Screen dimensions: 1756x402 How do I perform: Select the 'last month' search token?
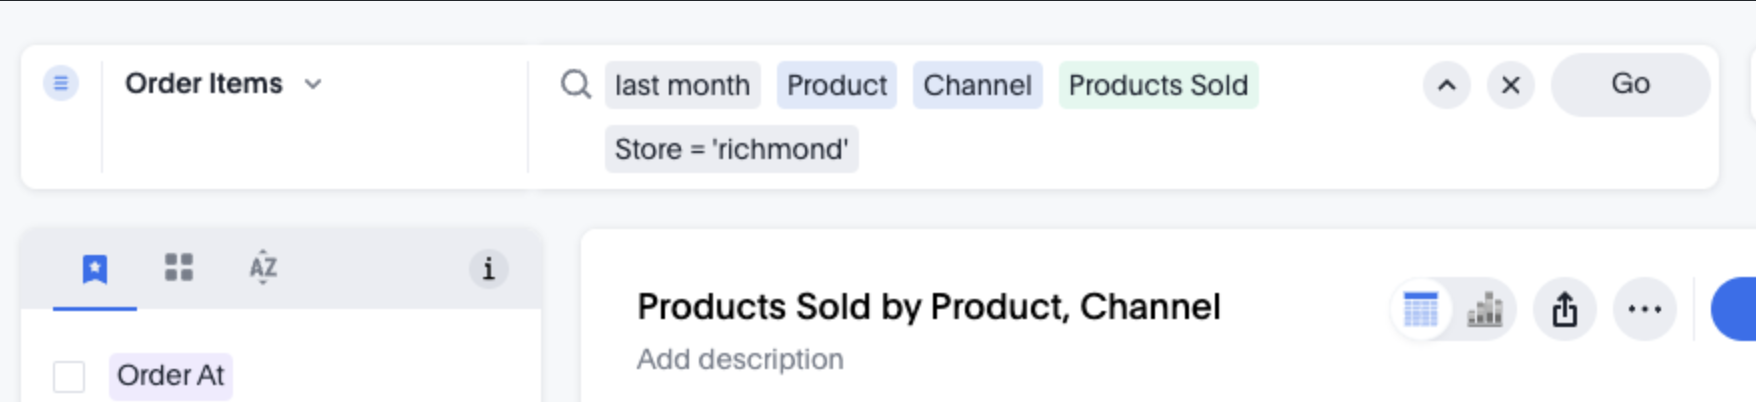[682, 85]
